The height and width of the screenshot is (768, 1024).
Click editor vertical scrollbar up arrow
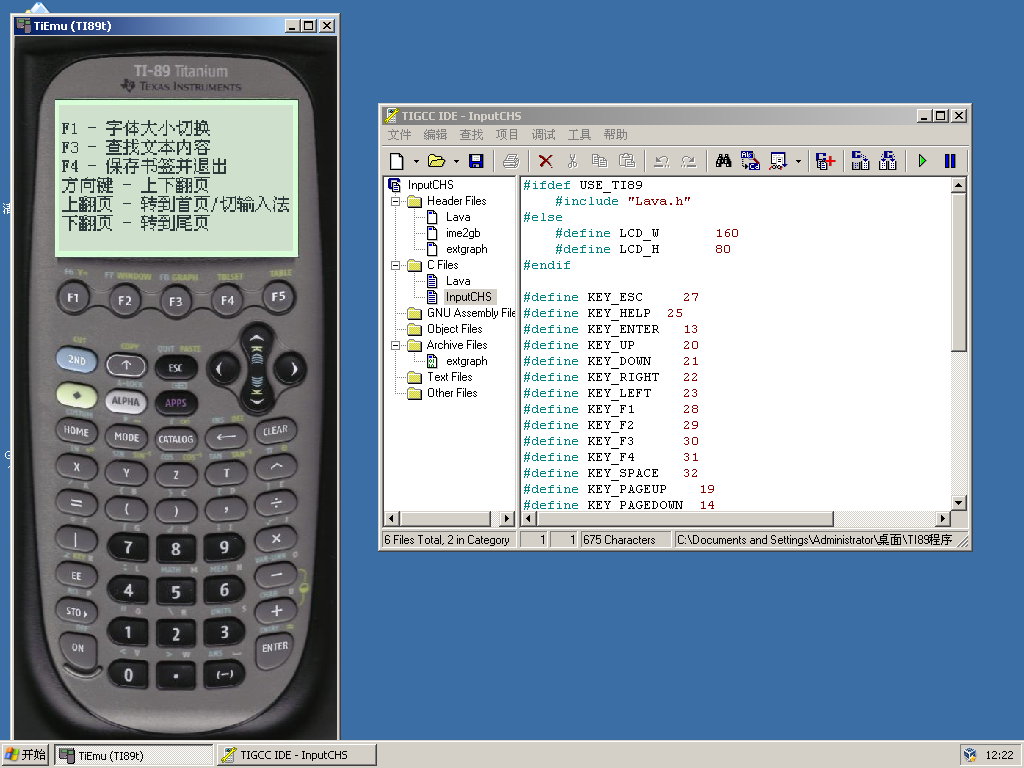[x=958, y=185]
